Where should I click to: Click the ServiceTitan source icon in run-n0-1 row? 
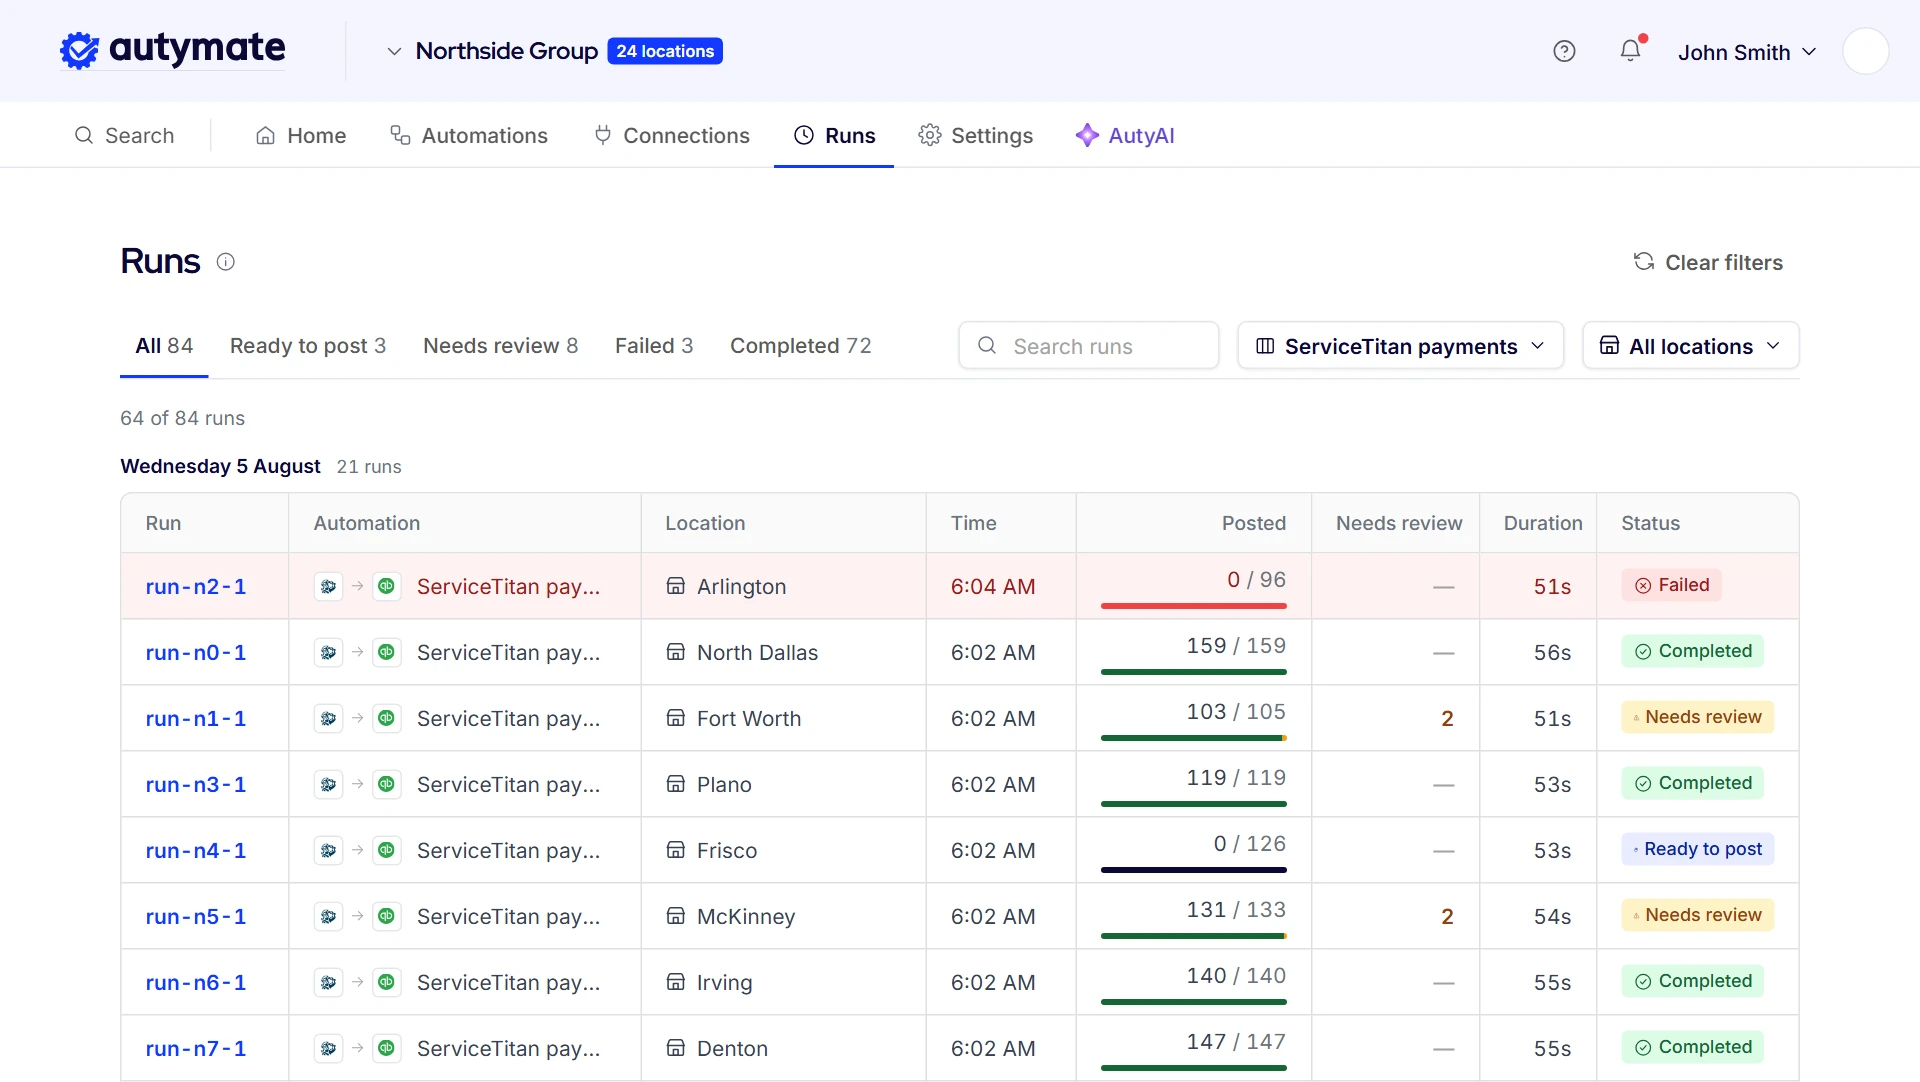pyautogui.click(x=328, y=652)
